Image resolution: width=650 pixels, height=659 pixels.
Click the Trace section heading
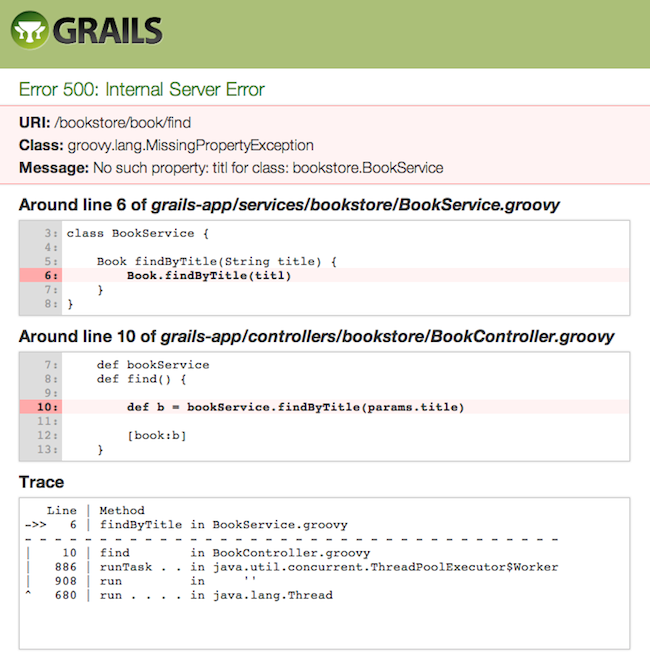coord(41,482)
